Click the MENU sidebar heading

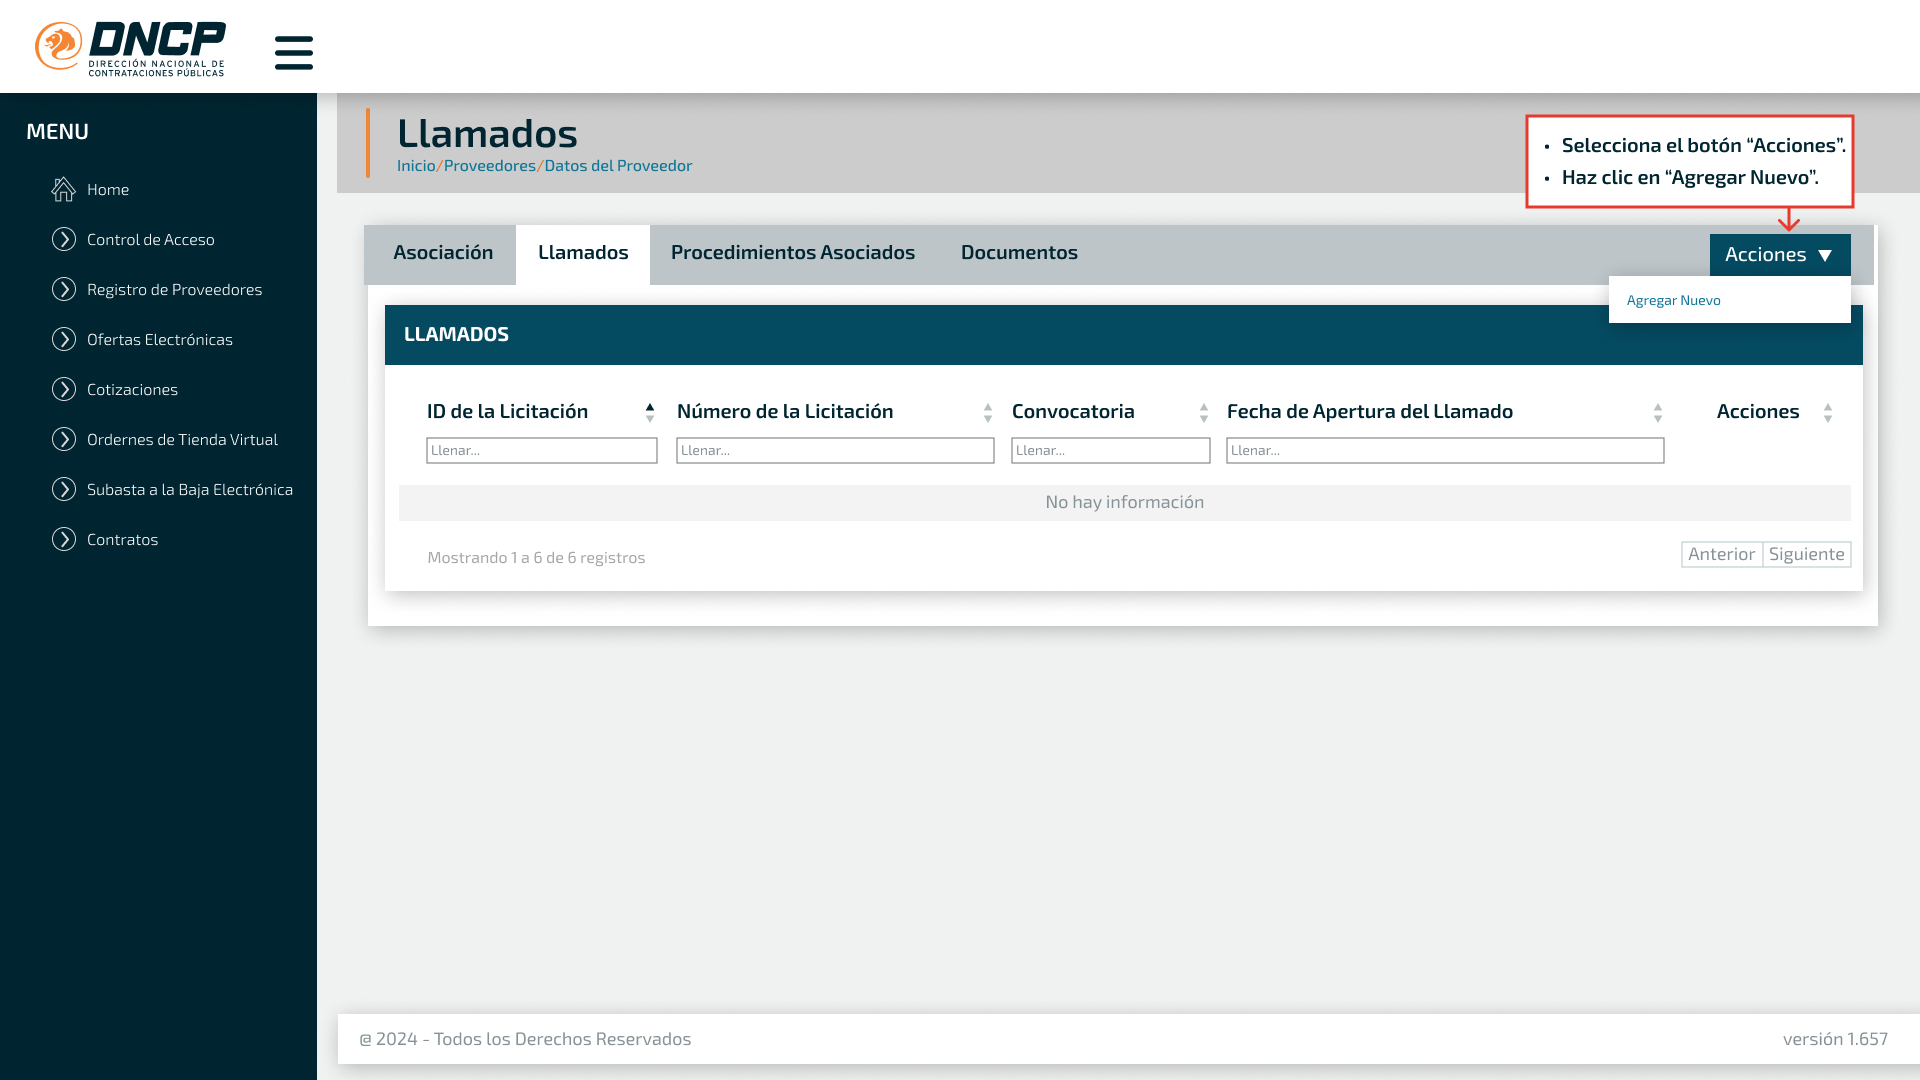(x=57, y=132)
